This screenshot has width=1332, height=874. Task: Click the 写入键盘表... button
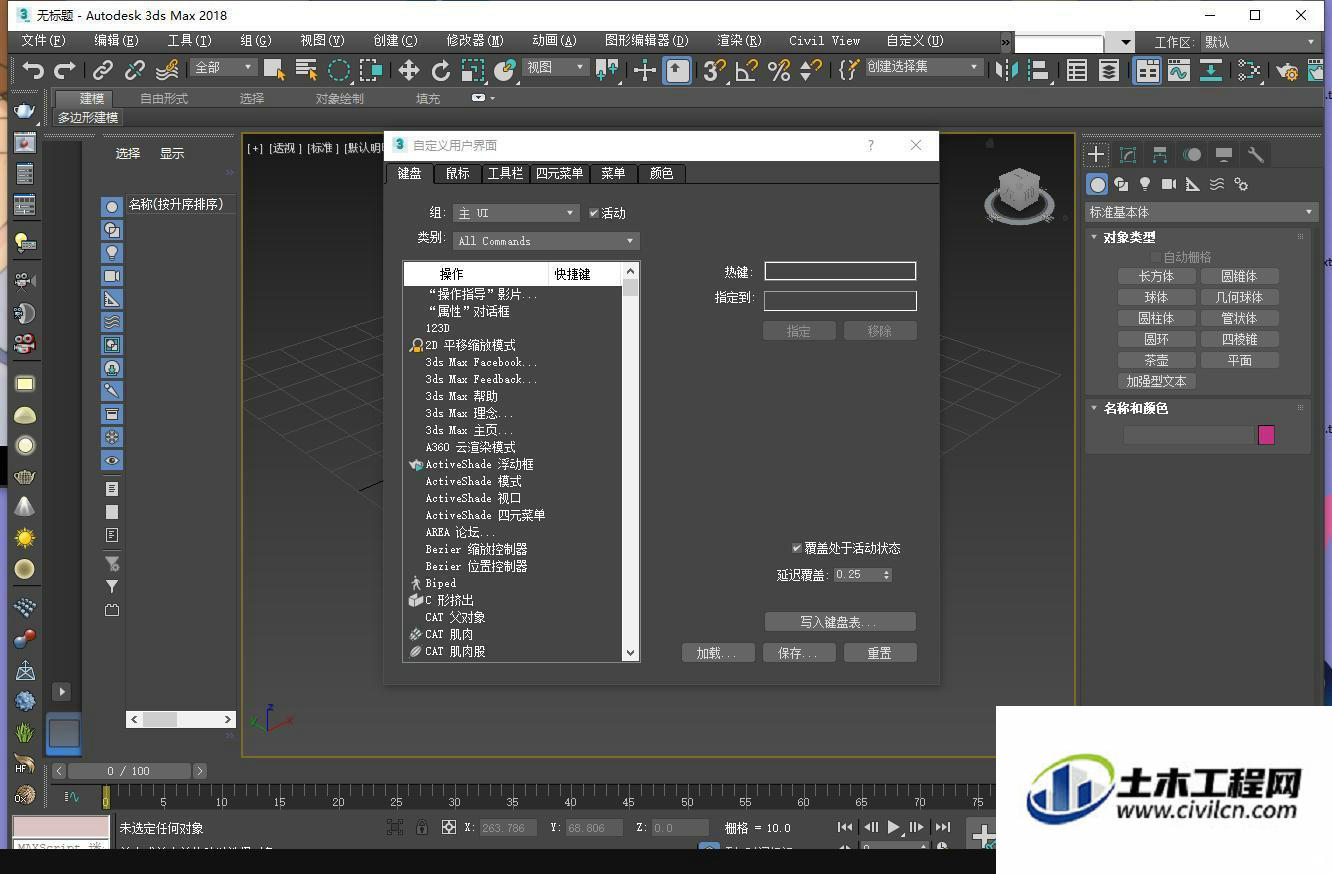tap(840, 622)
